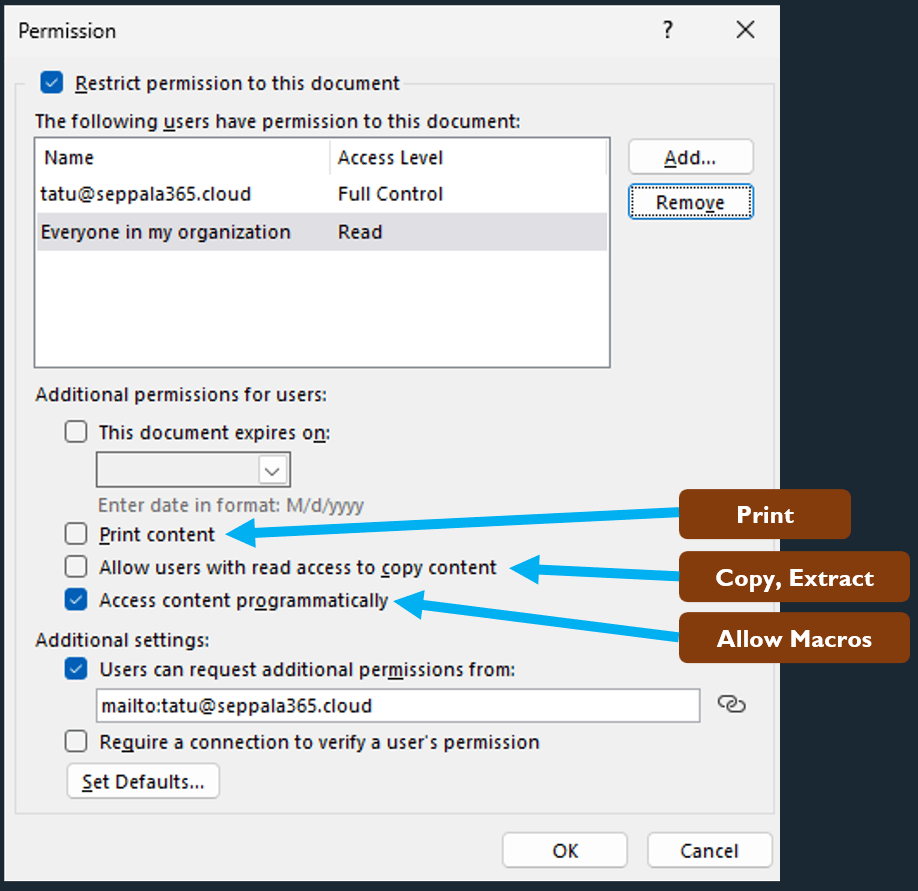Confirm with the OK button
This screenshot has width=918, height=891.
point(565,850)
